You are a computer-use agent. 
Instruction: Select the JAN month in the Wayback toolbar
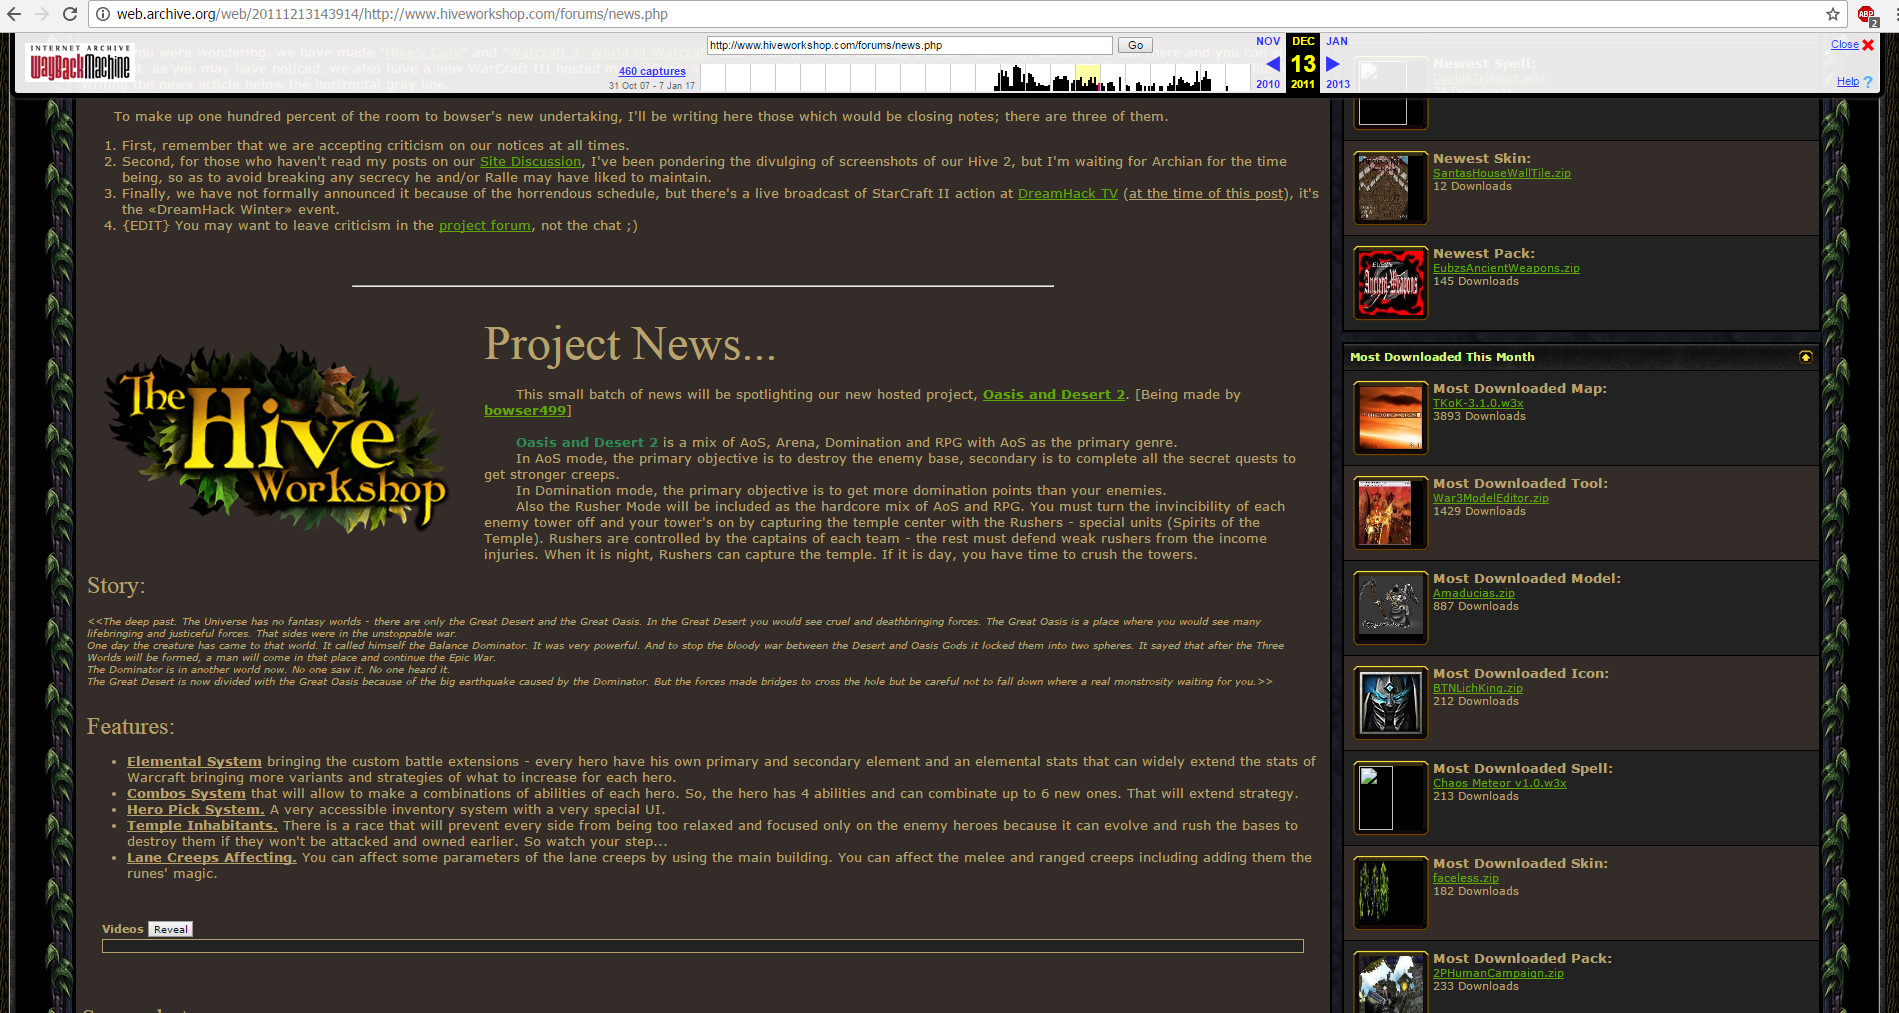click(1337, 41)
